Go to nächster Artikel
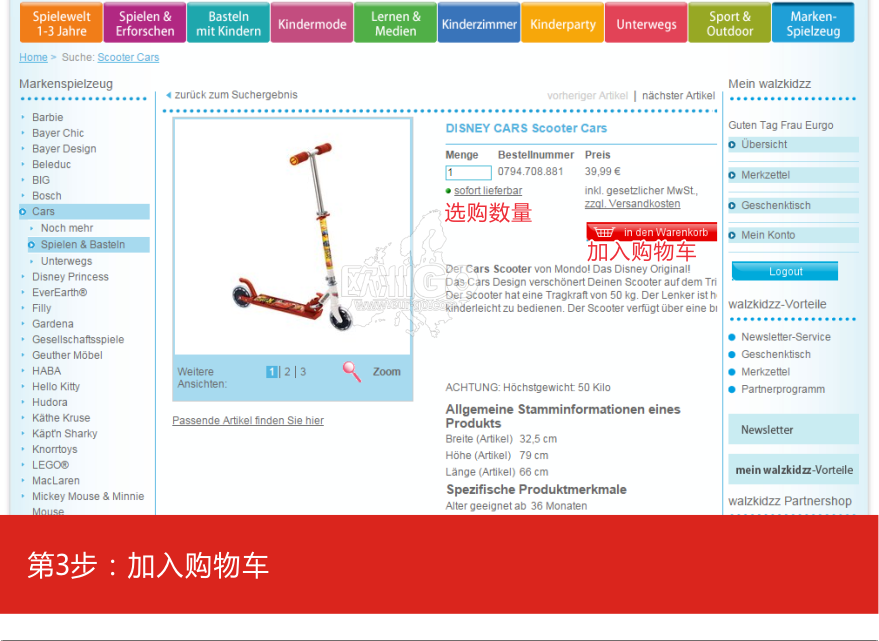879x641 pixels. point(678,96)
